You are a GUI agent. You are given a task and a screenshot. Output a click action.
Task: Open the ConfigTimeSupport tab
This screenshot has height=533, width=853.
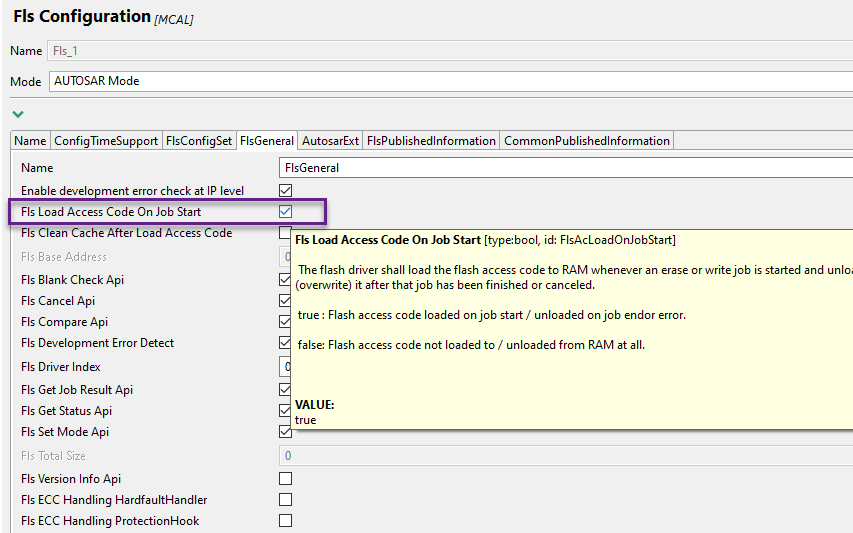(106, 141)
